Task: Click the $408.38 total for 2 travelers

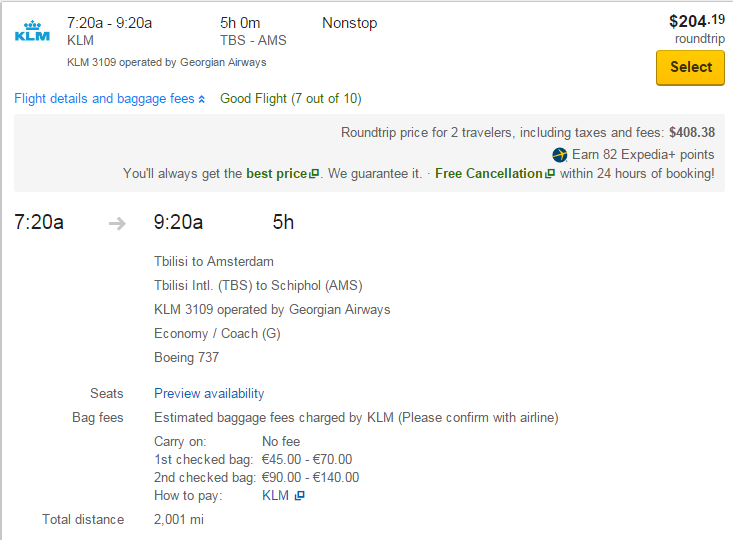Action: tap(692, 133)
